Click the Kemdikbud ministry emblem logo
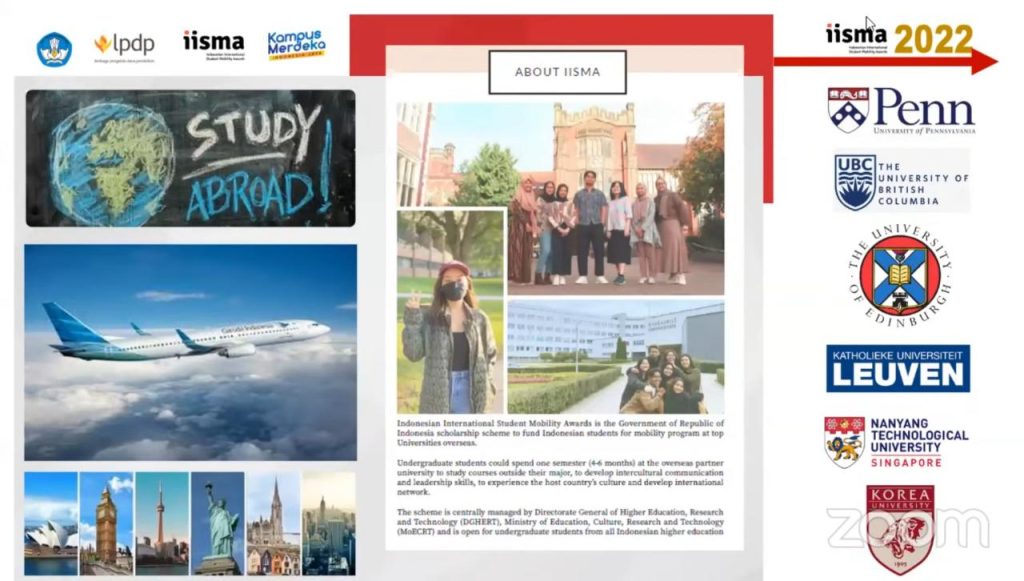Image resolution: width=1024 pixels, height=581 pixels. pos(54,49)
